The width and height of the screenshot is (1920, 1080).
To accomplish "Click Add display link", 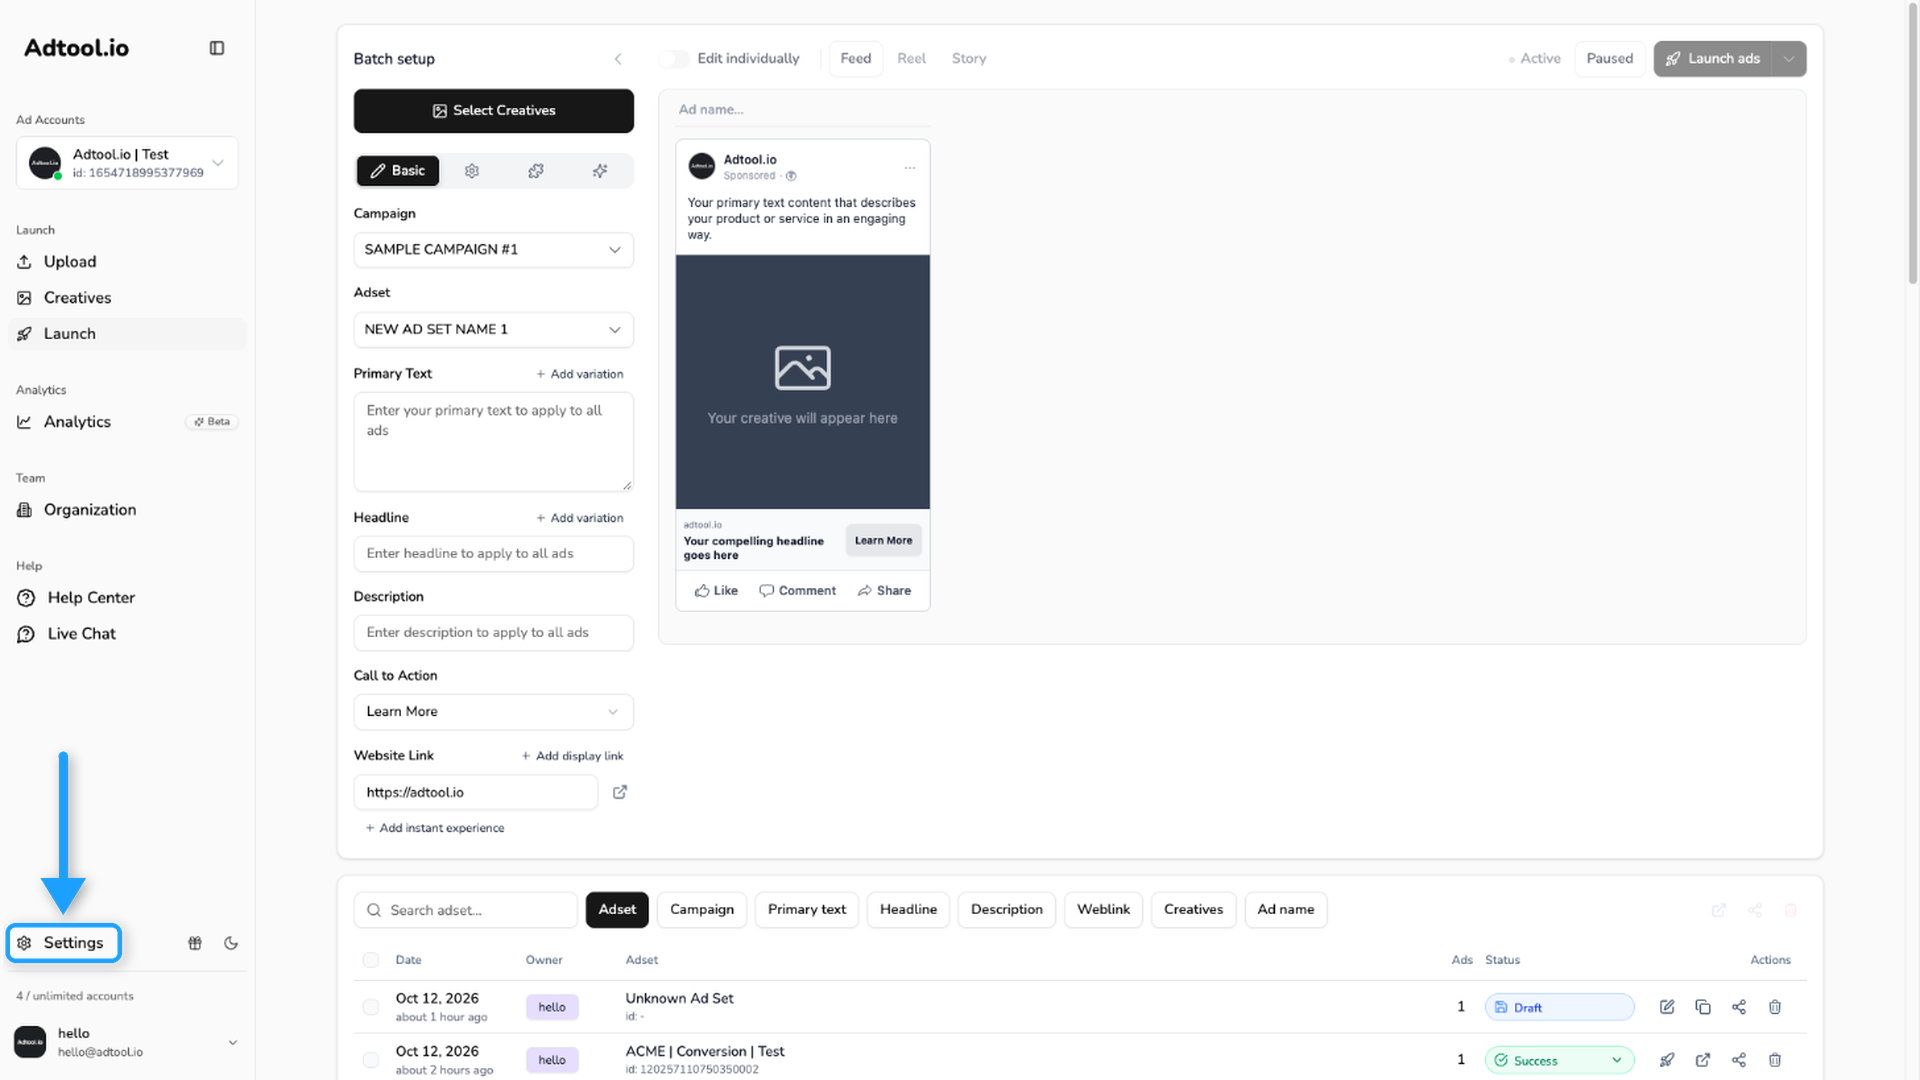I will pos(572,756).
